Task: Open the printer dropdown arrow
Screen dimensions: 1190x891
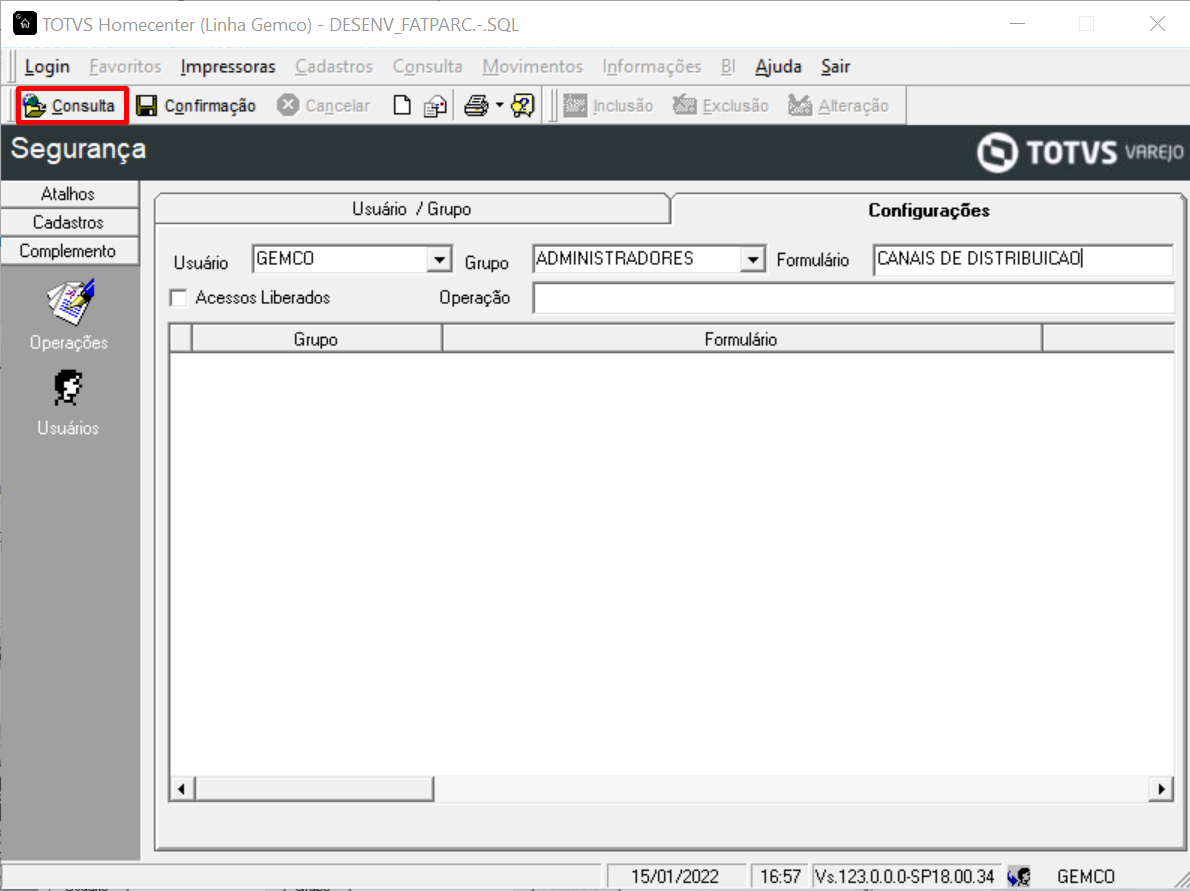Action: pyautogui.click(x=499, y=105)
